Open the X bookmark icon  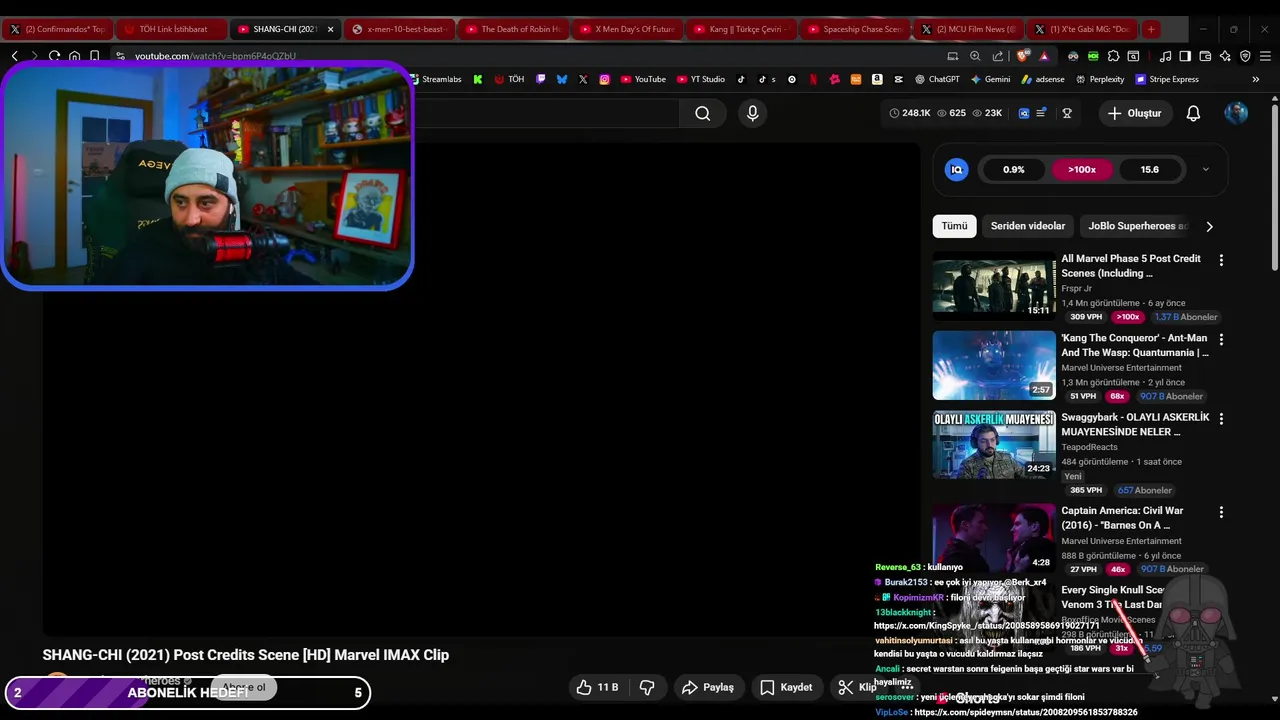(583, 79)
